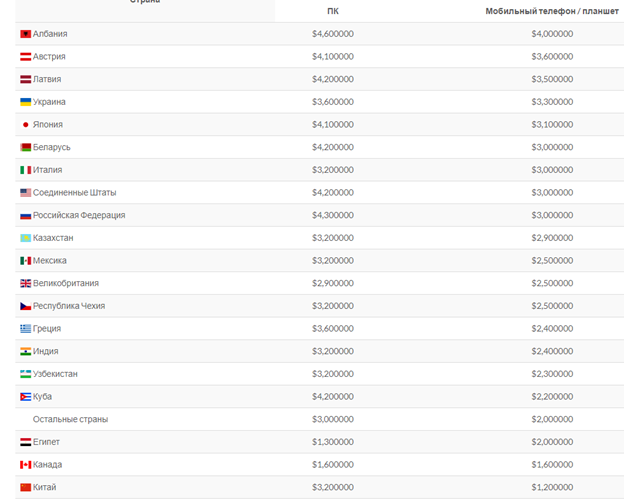
Task: Select the Казахстан country name
Action: [x=53, y=238]
